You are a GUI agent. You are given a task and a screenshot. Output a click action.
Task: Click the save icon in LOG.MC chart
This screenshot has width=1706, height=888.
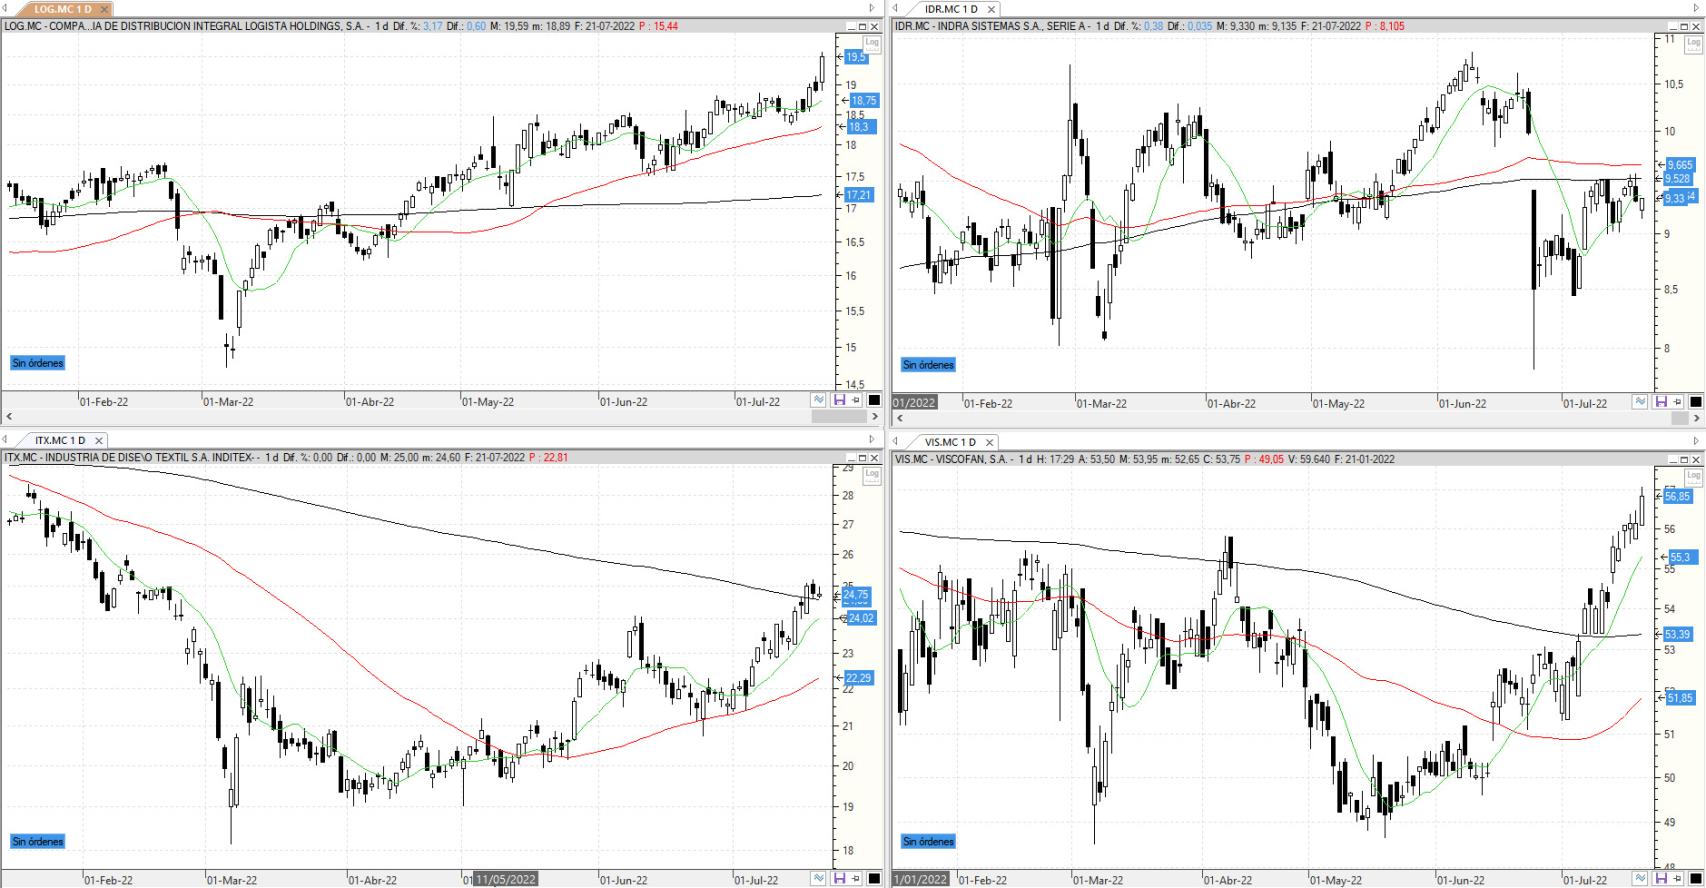coord(838,400)
